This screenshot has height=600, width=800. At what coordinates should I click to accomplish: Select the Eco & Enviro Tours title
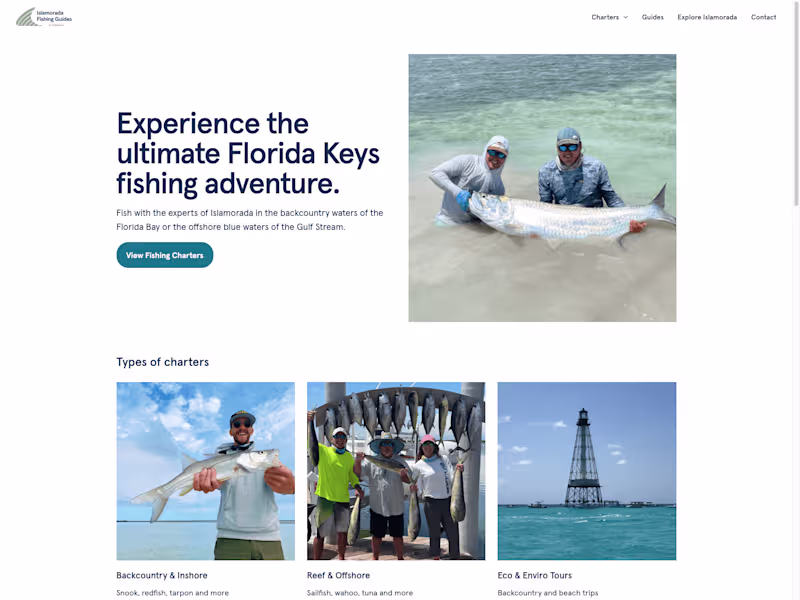(x=535, y=576)
